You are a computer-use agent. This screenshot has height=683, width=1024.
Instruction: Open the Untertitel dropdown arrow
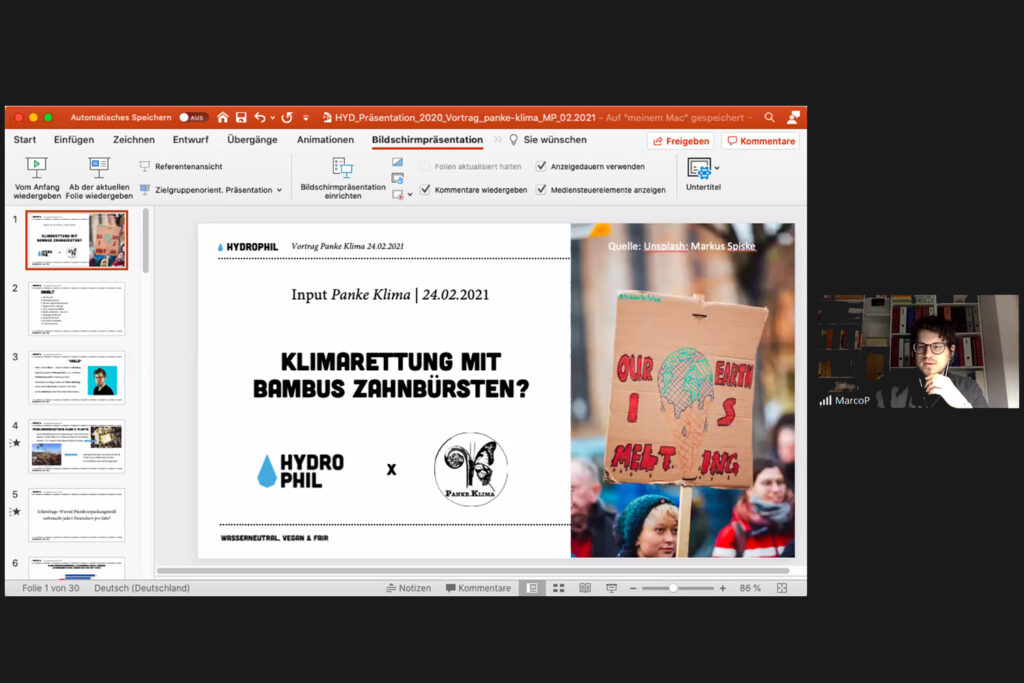(x=716, y=168)
